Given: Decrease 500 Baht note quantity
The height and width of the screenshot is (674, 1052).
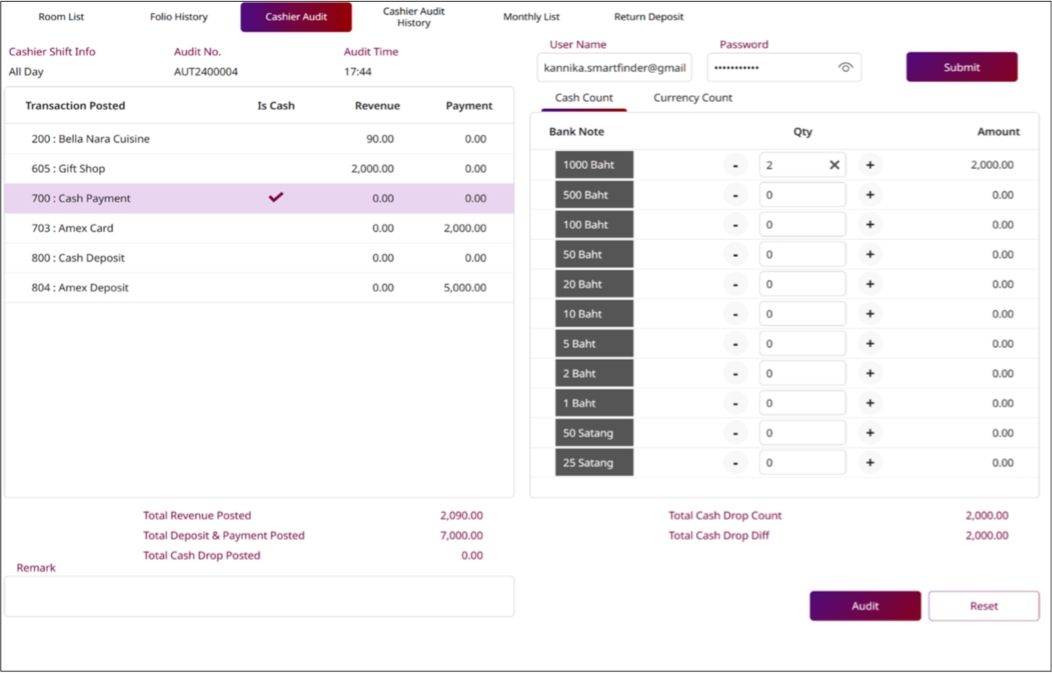Looking at the screenshot, I should [x=735, y=195].
